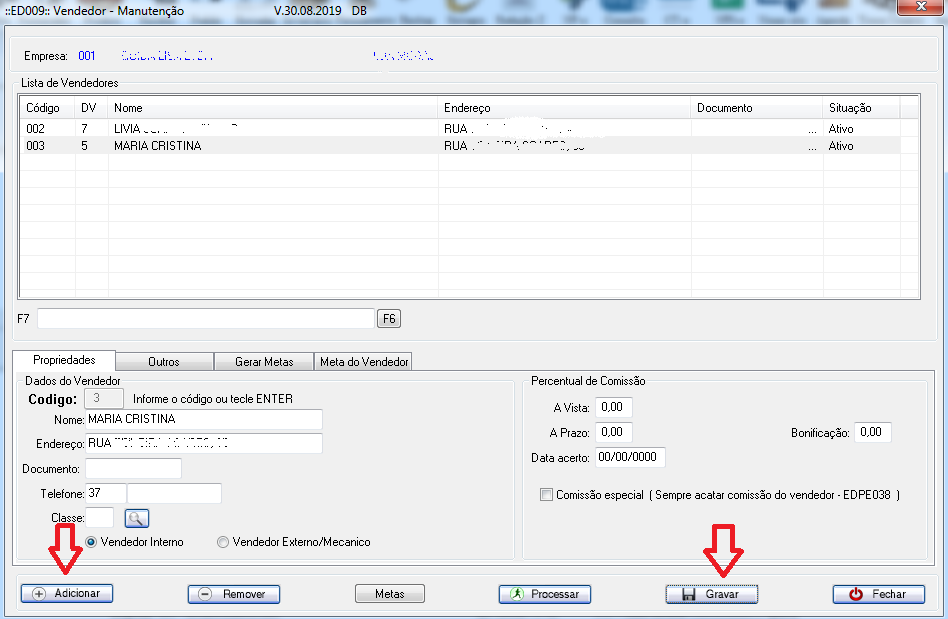Screen dimensions: 948x619
Task: Click the Nome input field
Action: (204, 419)
